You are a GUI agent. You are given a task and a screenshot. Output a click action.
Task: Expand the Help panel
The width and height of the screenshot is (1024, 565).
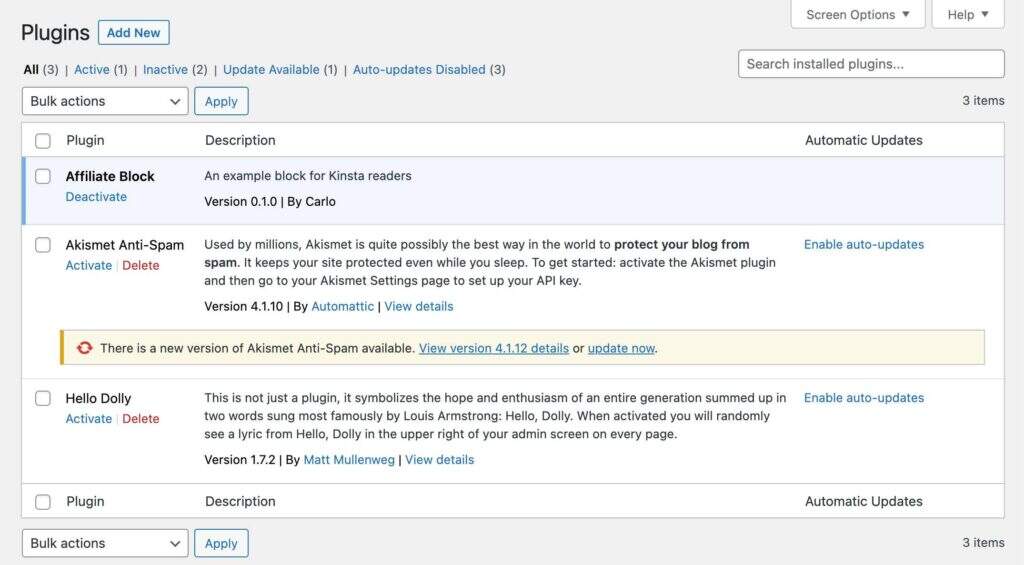967,15
